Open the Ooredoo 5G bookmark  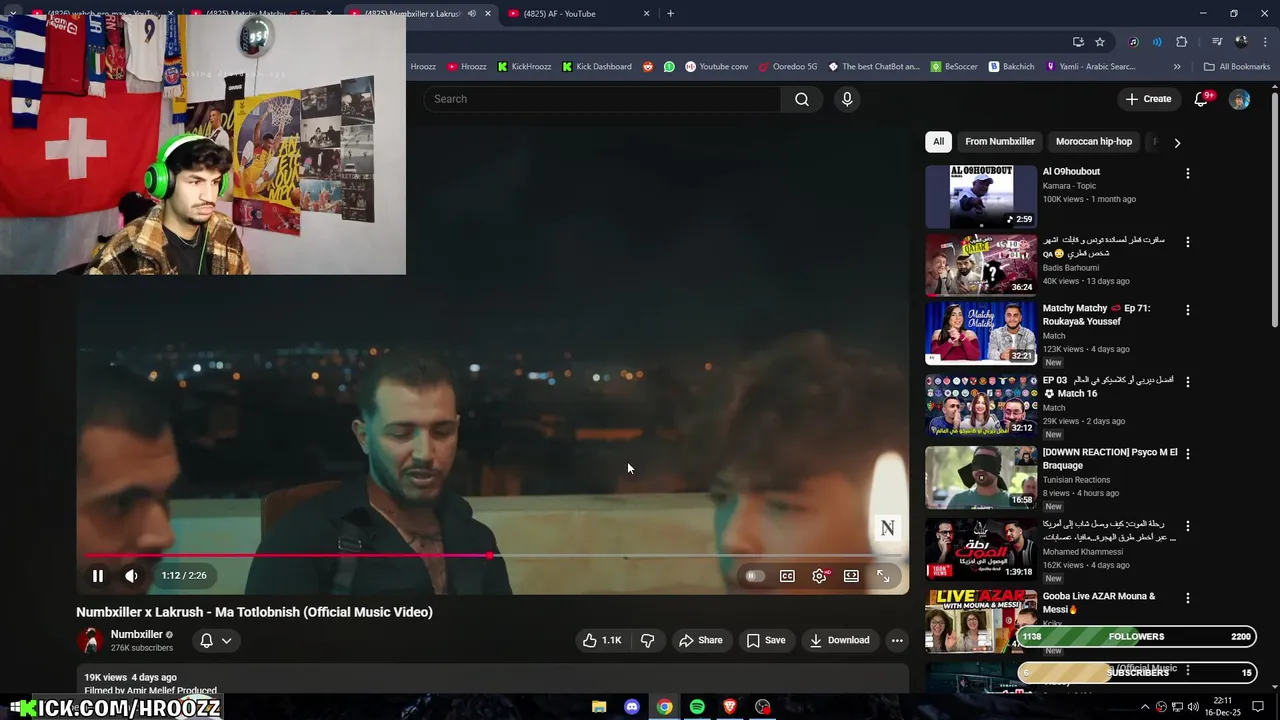(x=788, y=67)
